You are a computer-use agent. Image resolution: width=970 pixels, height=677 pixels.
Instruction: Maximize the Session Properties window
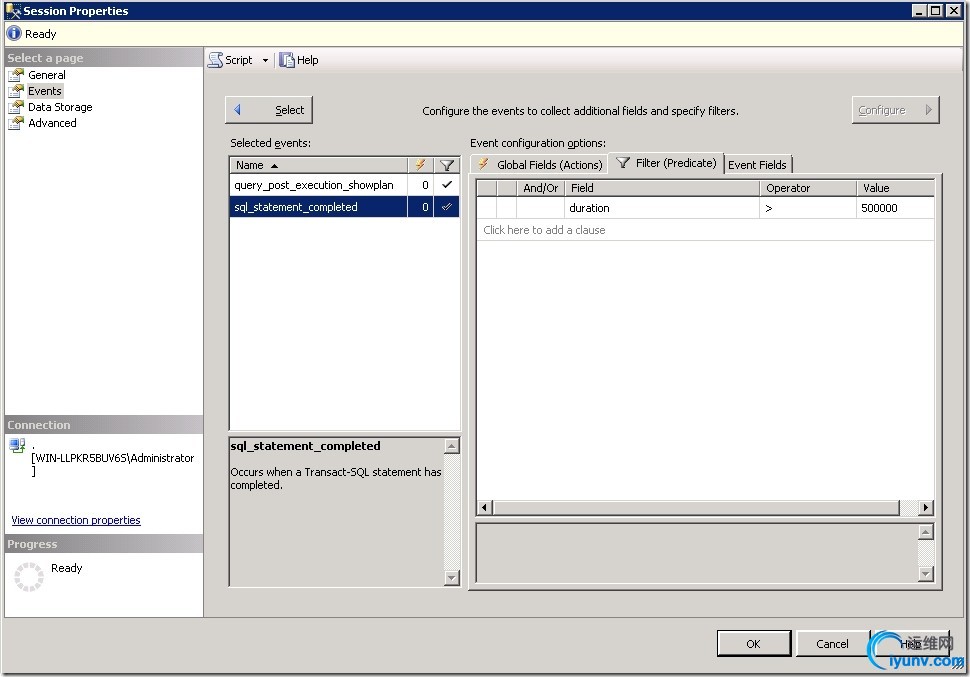936,11
